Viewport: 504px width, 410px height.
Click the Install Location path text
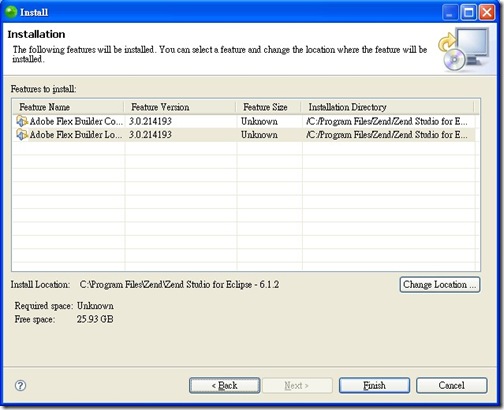point(179,285)
